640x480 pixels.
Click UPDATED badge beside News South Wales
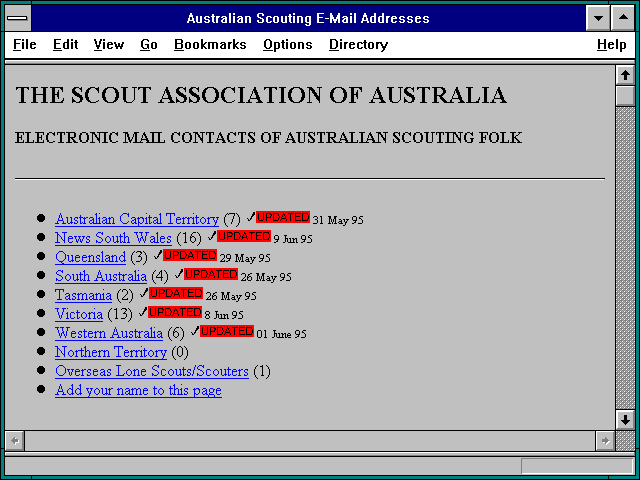coord(244,236)
